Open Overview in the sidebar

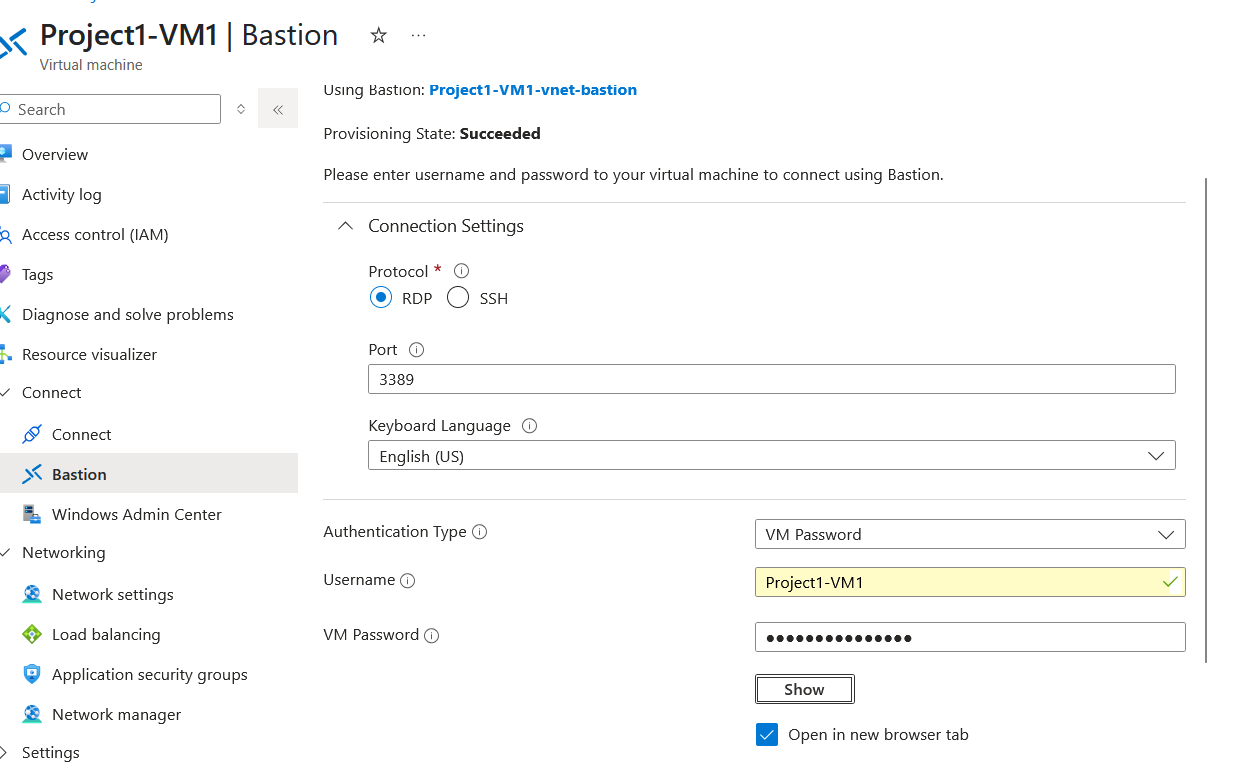click(55, 154)
